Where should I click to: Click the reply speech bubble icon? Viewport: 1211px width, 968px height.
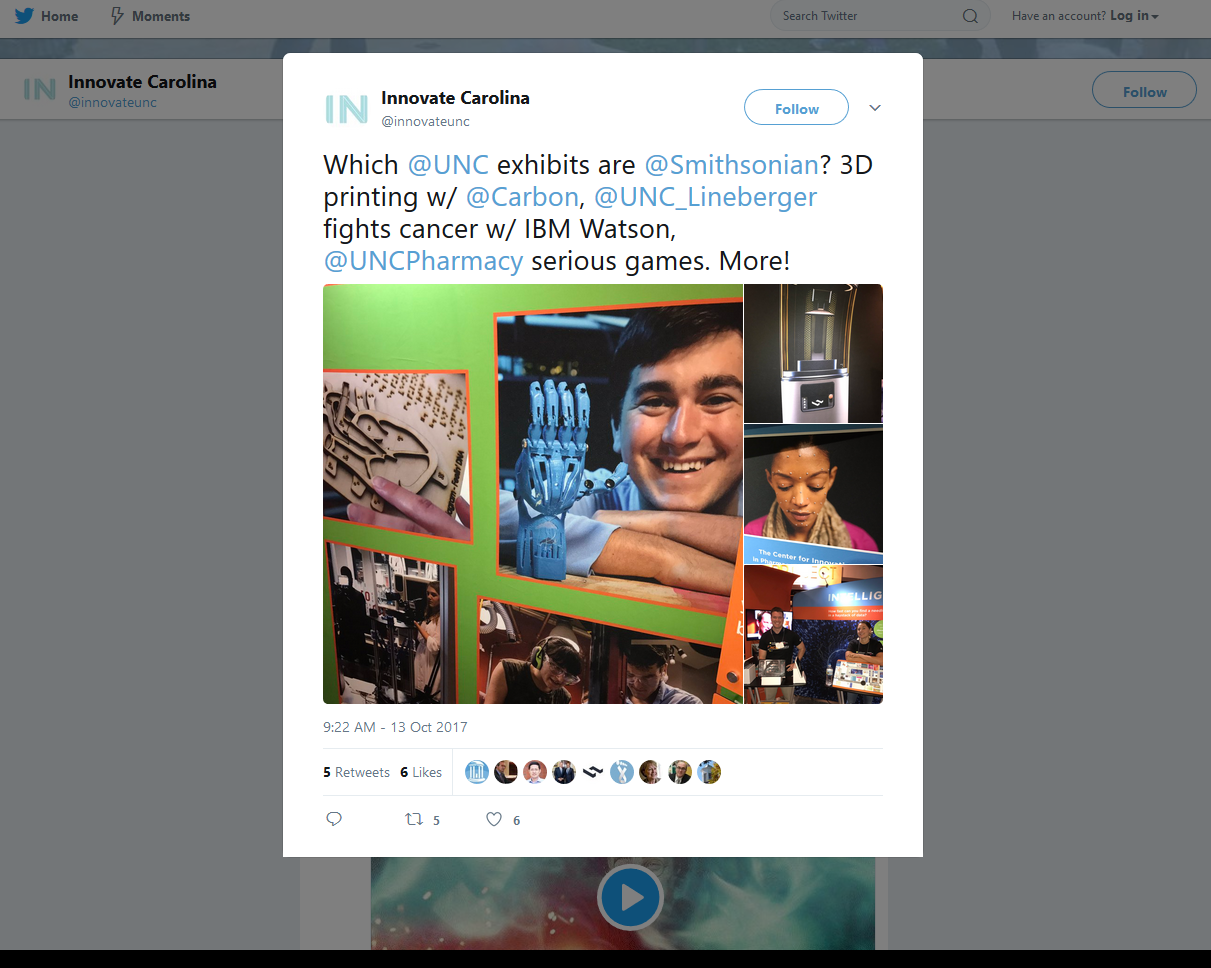click(x=334, y=819)
